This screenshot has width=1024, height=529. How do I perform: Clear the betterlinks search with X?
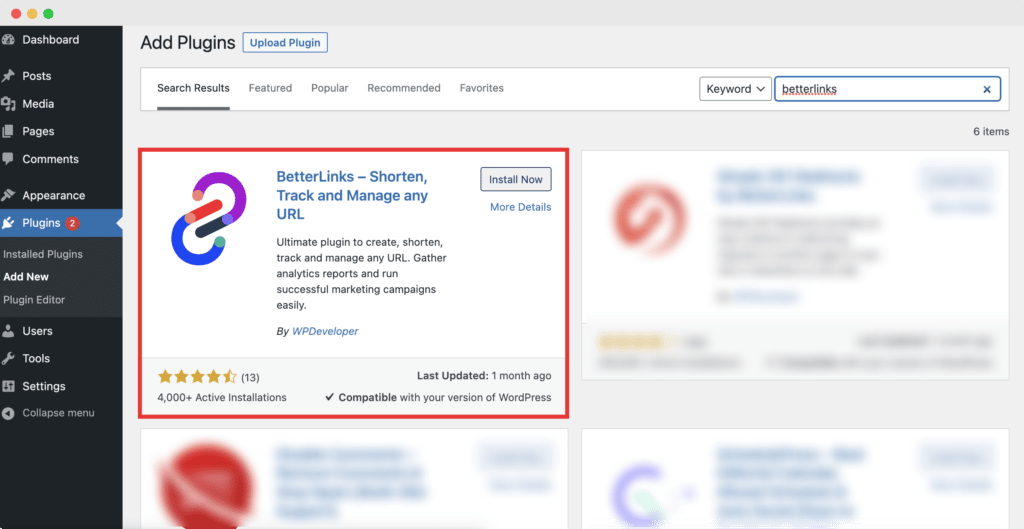(x=987, y=89)
